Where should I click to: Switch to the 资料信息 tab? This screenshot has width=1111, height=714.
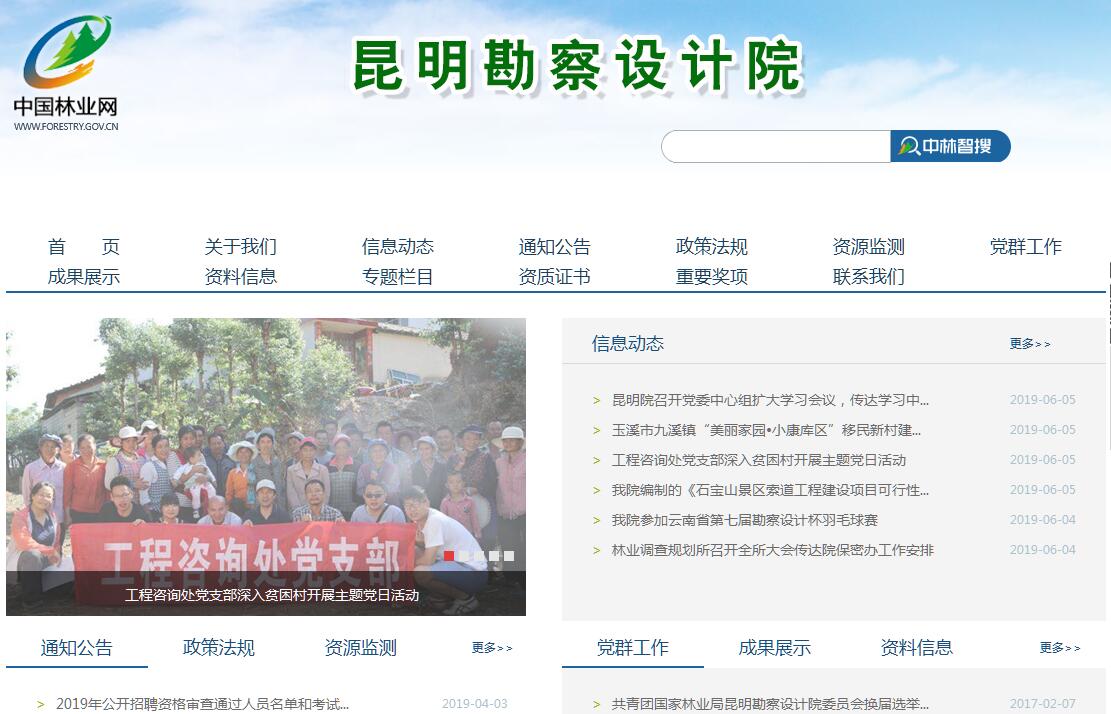point(916,647)
